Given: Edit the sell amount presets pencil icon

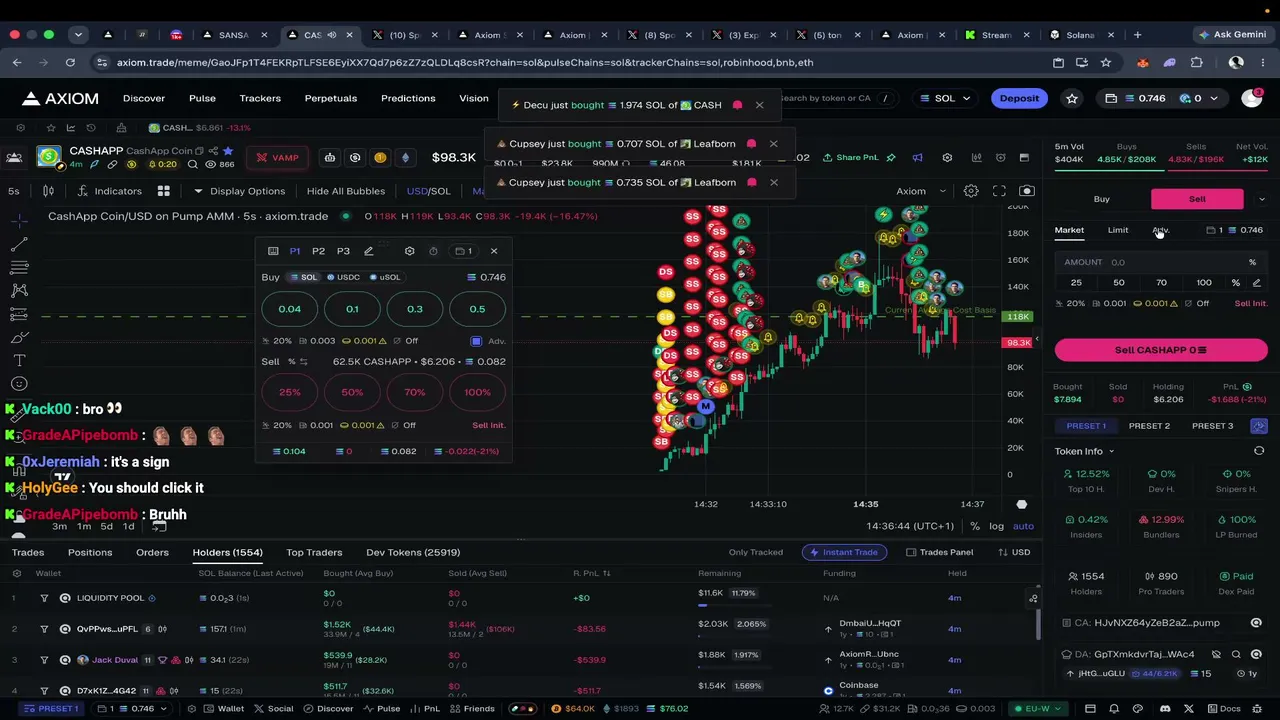Looking at the screenshot, I should pyautogui.click(x=1257, y=283).
